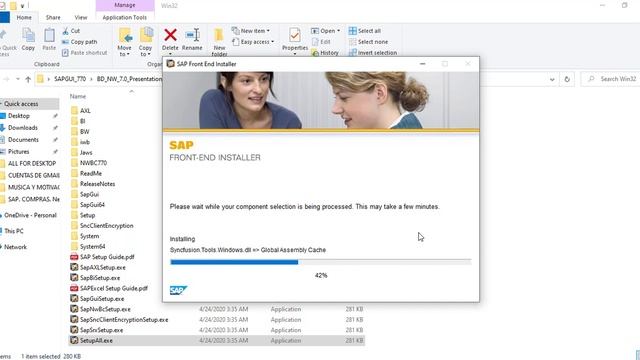
Task: Expand the Delete dropdown arrow
Action: point(170,54)
